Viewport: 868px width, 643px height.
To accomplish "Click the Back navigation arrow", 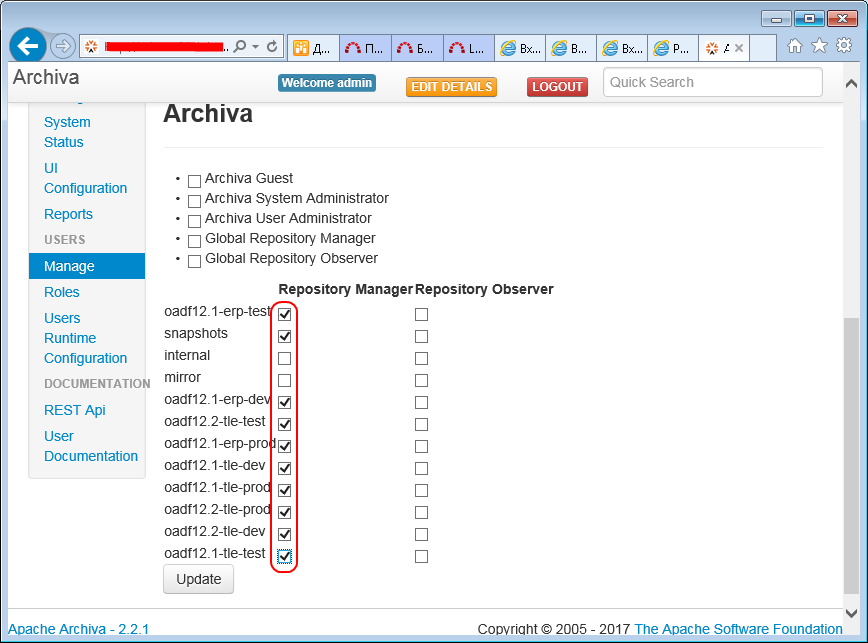I will click(27, 46).
